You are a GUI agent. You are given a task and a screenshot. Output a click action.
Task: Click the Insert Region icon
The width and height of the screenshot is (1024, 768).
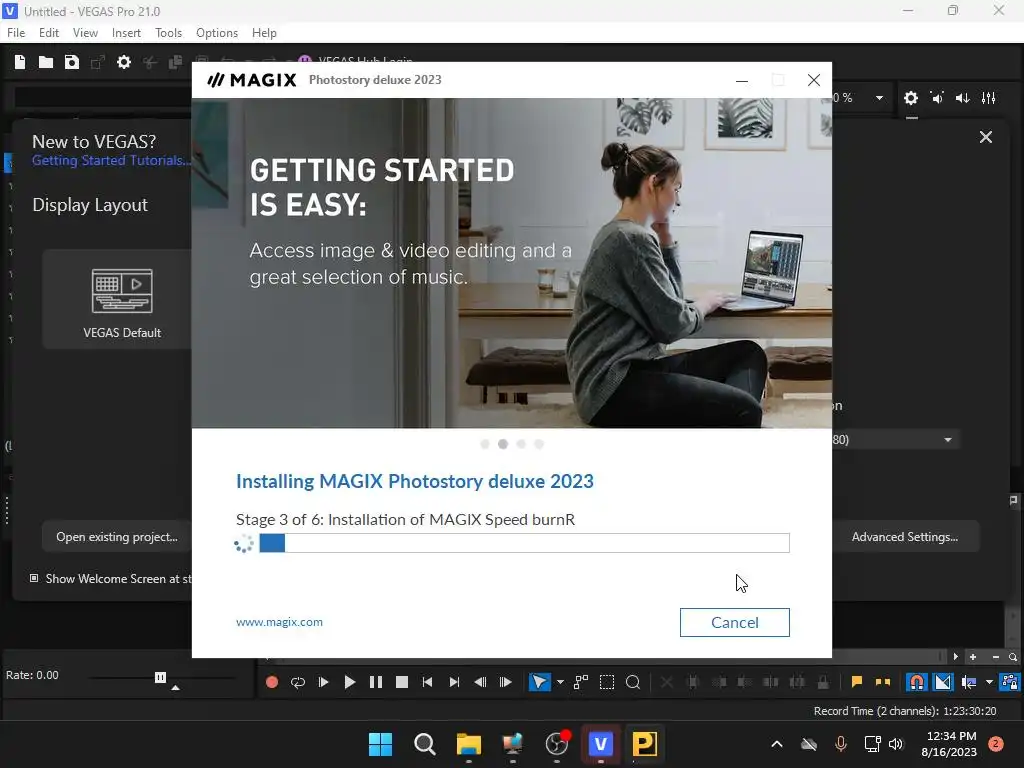(883, 682)
